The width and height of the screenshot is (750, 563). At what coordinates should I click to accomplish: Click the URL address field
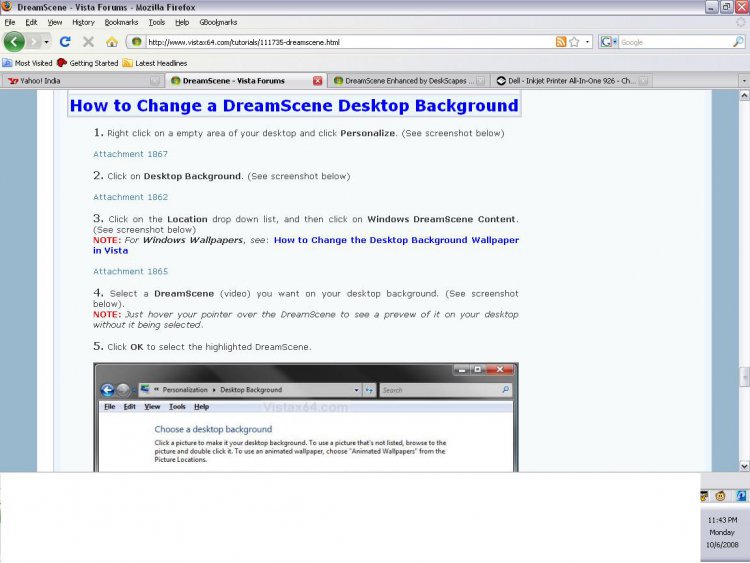[350, 42]
